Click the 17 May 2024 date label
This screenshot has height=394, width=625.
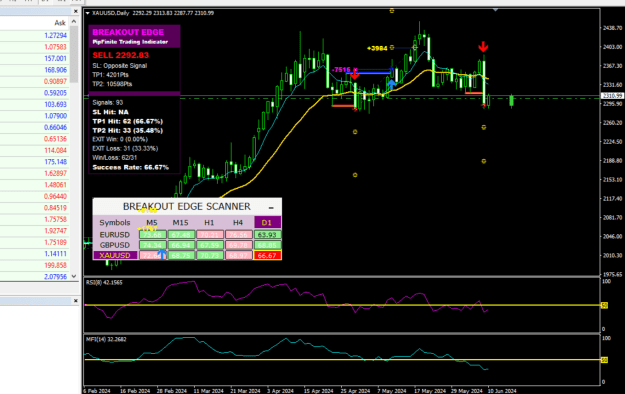[430, 391]
